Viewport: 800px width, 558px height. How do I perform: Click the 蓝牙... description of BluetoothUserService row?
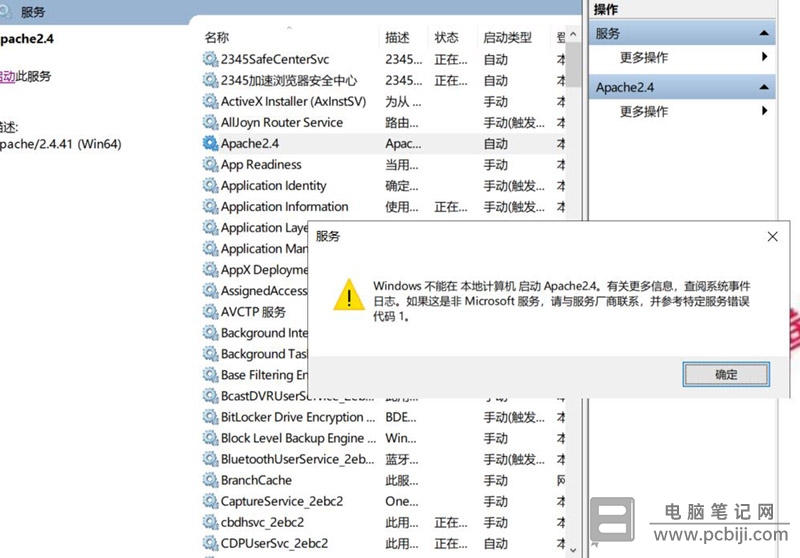point(402,459)
